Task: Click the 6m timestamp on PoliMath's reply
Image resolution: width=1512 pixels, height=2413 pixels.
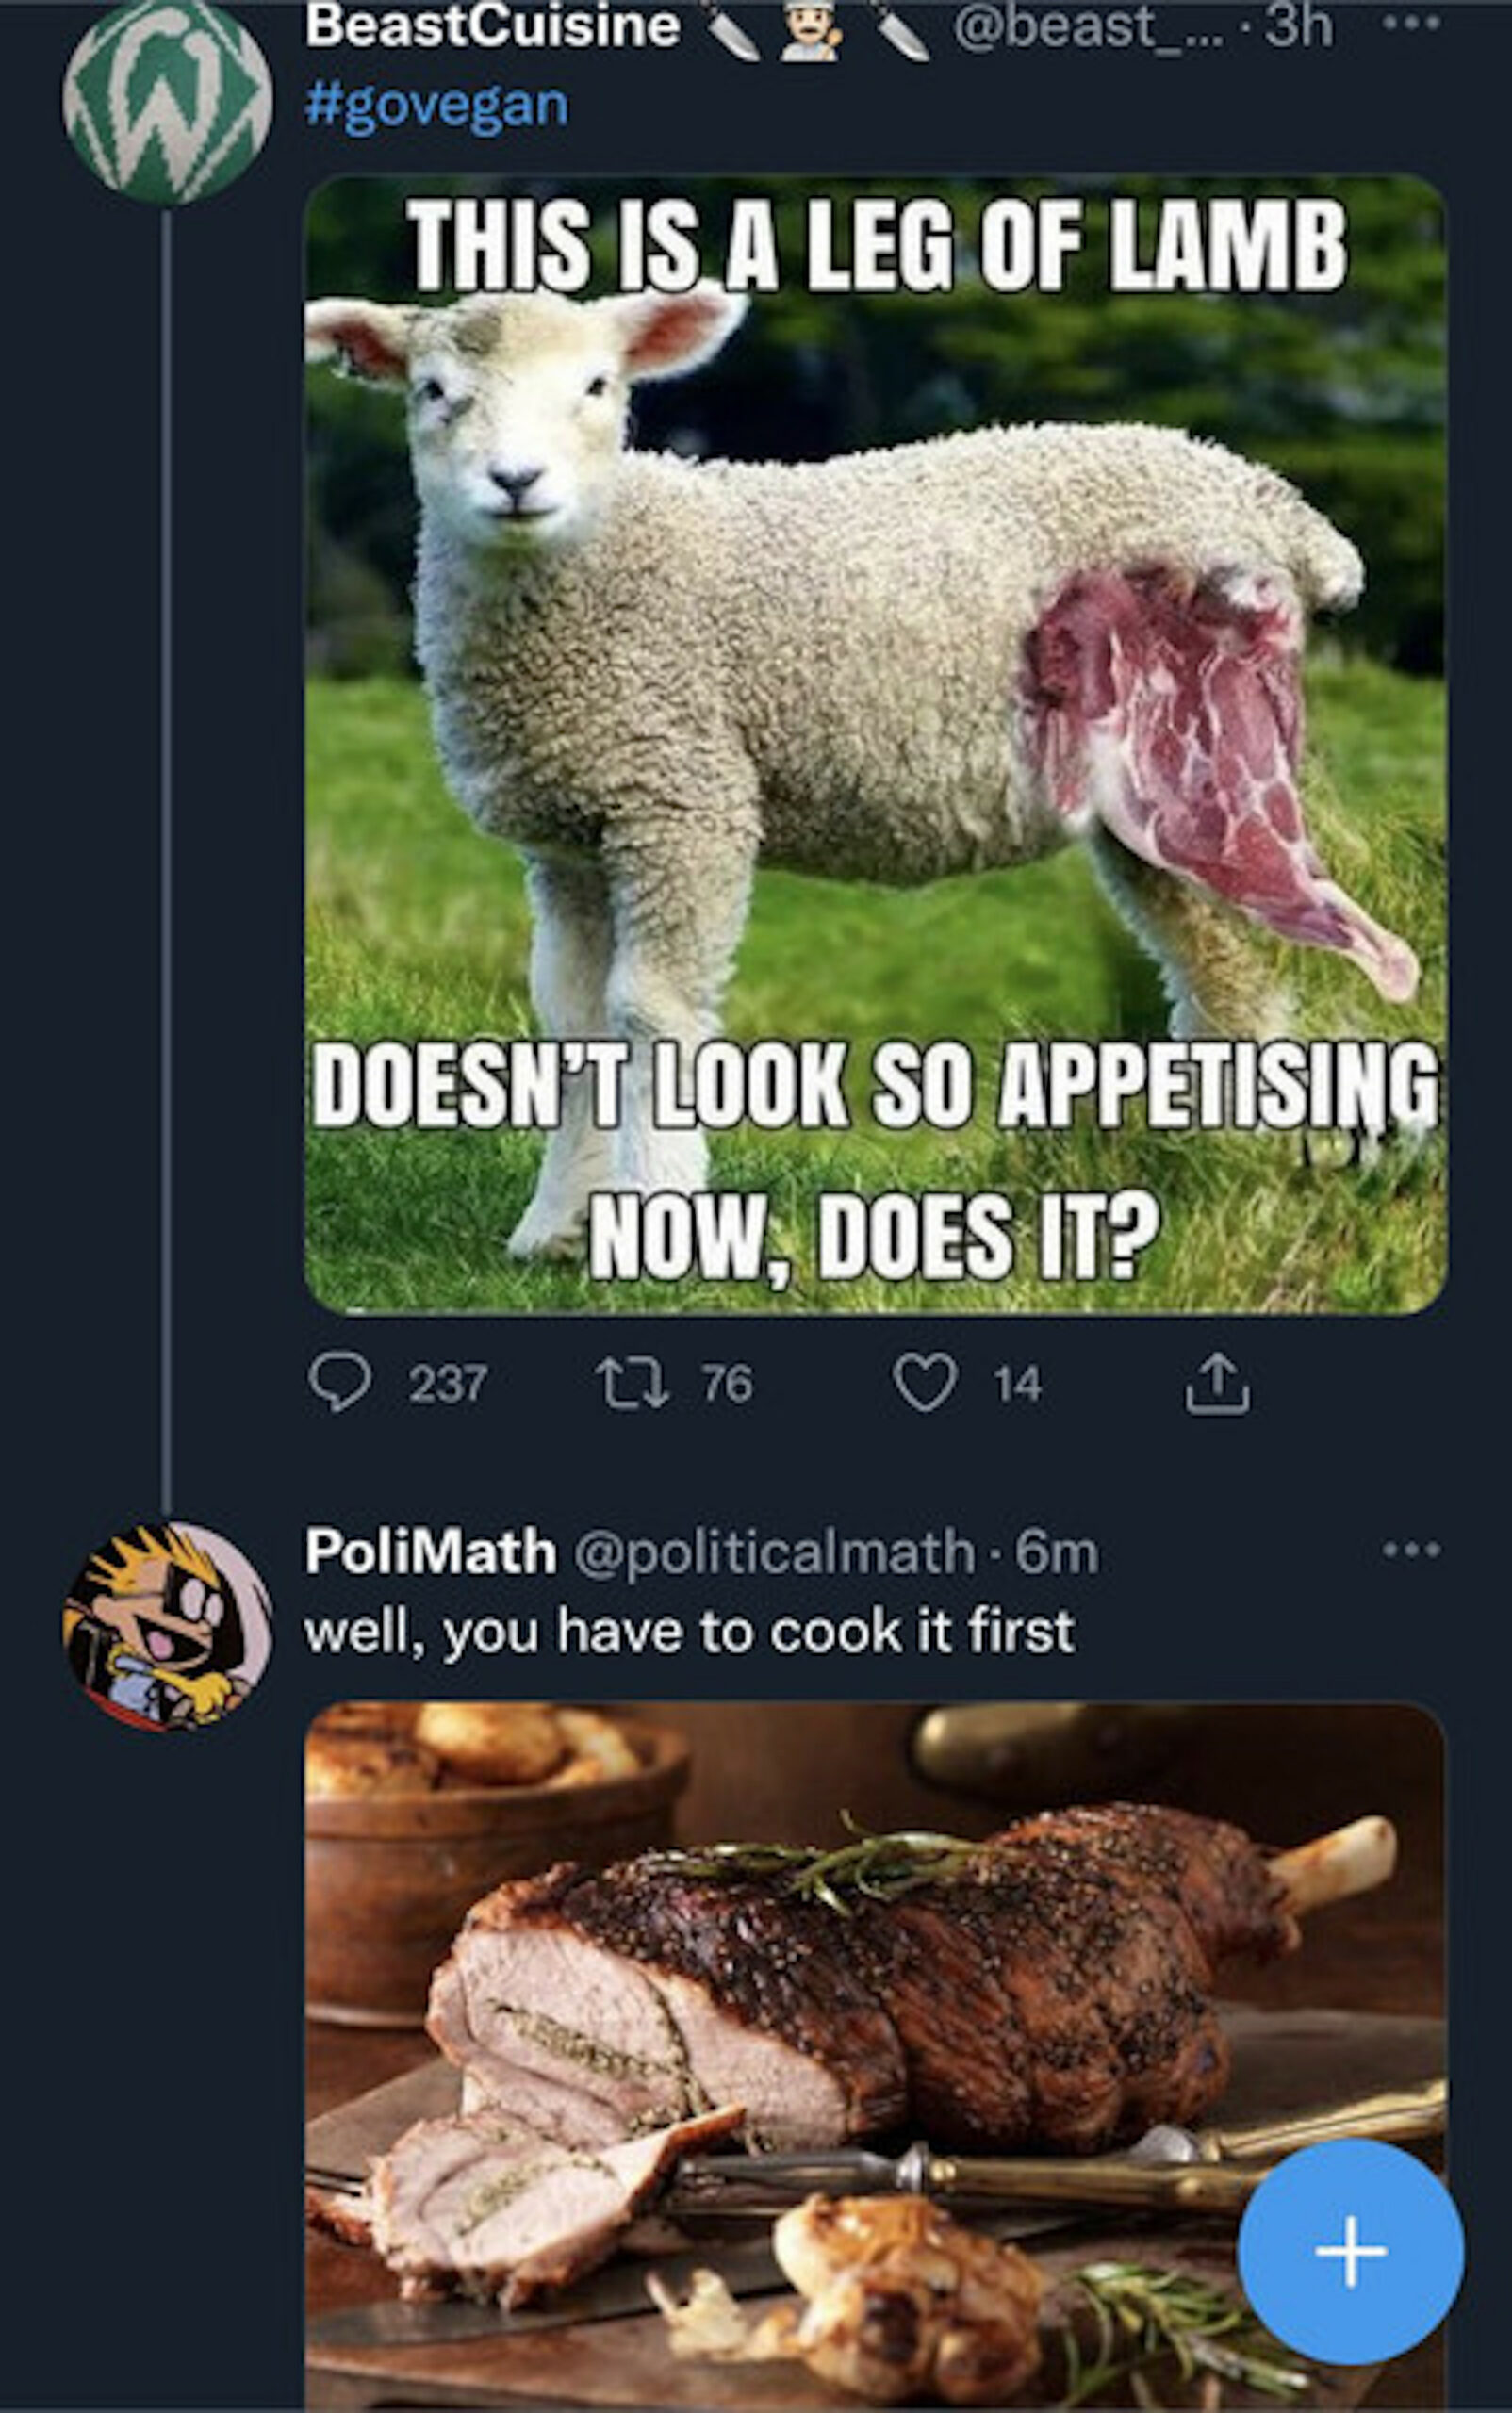Action: (x=1057, y=1552)
